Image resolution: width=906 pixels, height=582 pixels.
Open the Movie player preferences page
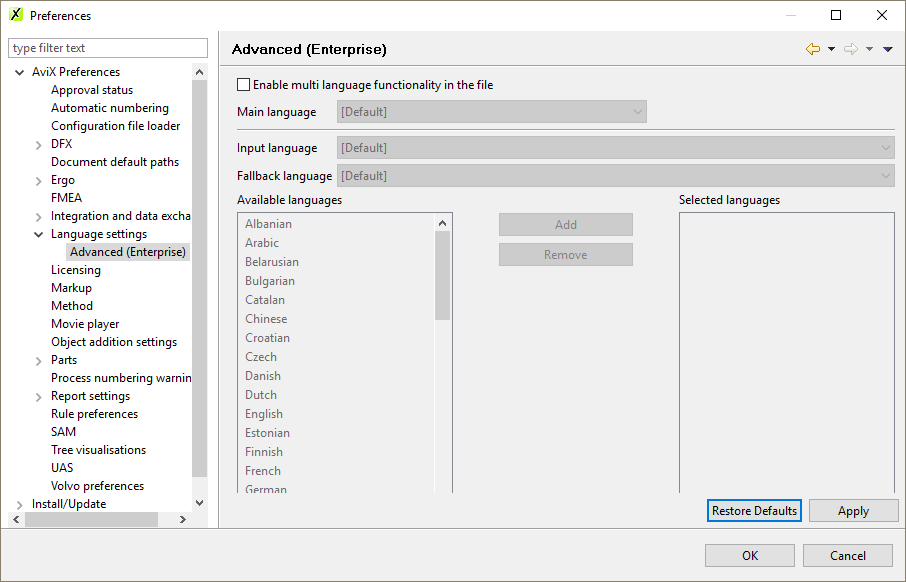coord(85,324)
